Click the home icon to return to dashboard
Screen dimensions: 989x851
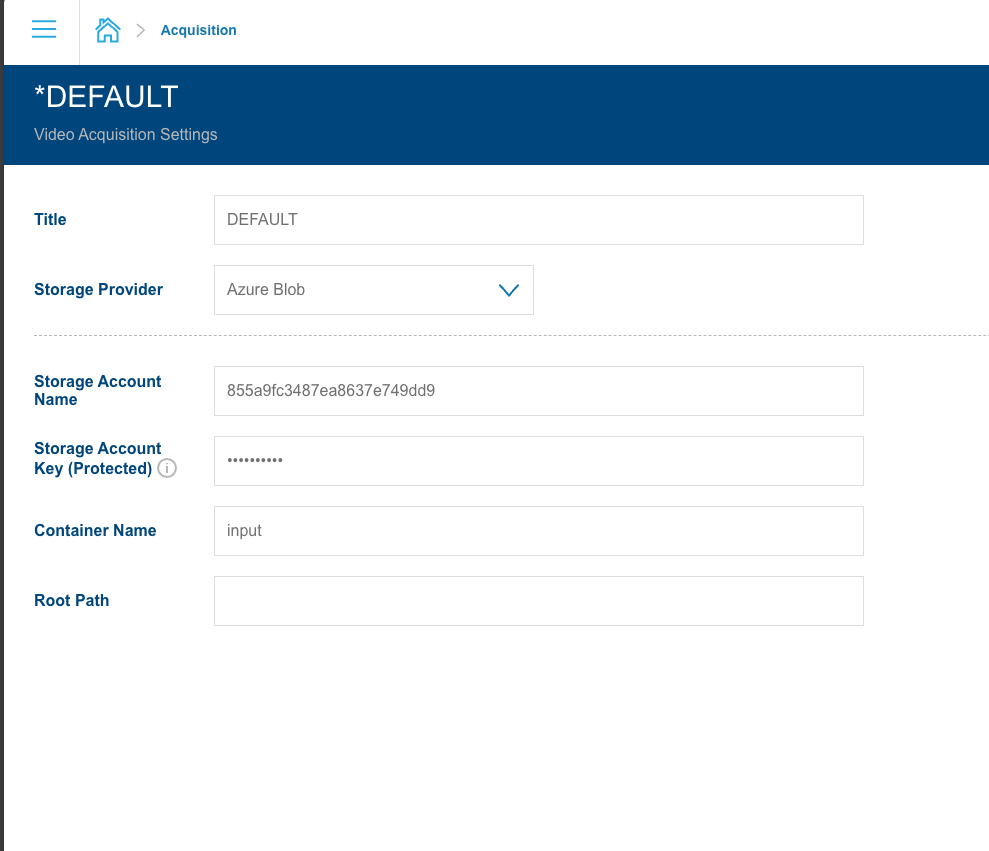(x=107, y=29)
